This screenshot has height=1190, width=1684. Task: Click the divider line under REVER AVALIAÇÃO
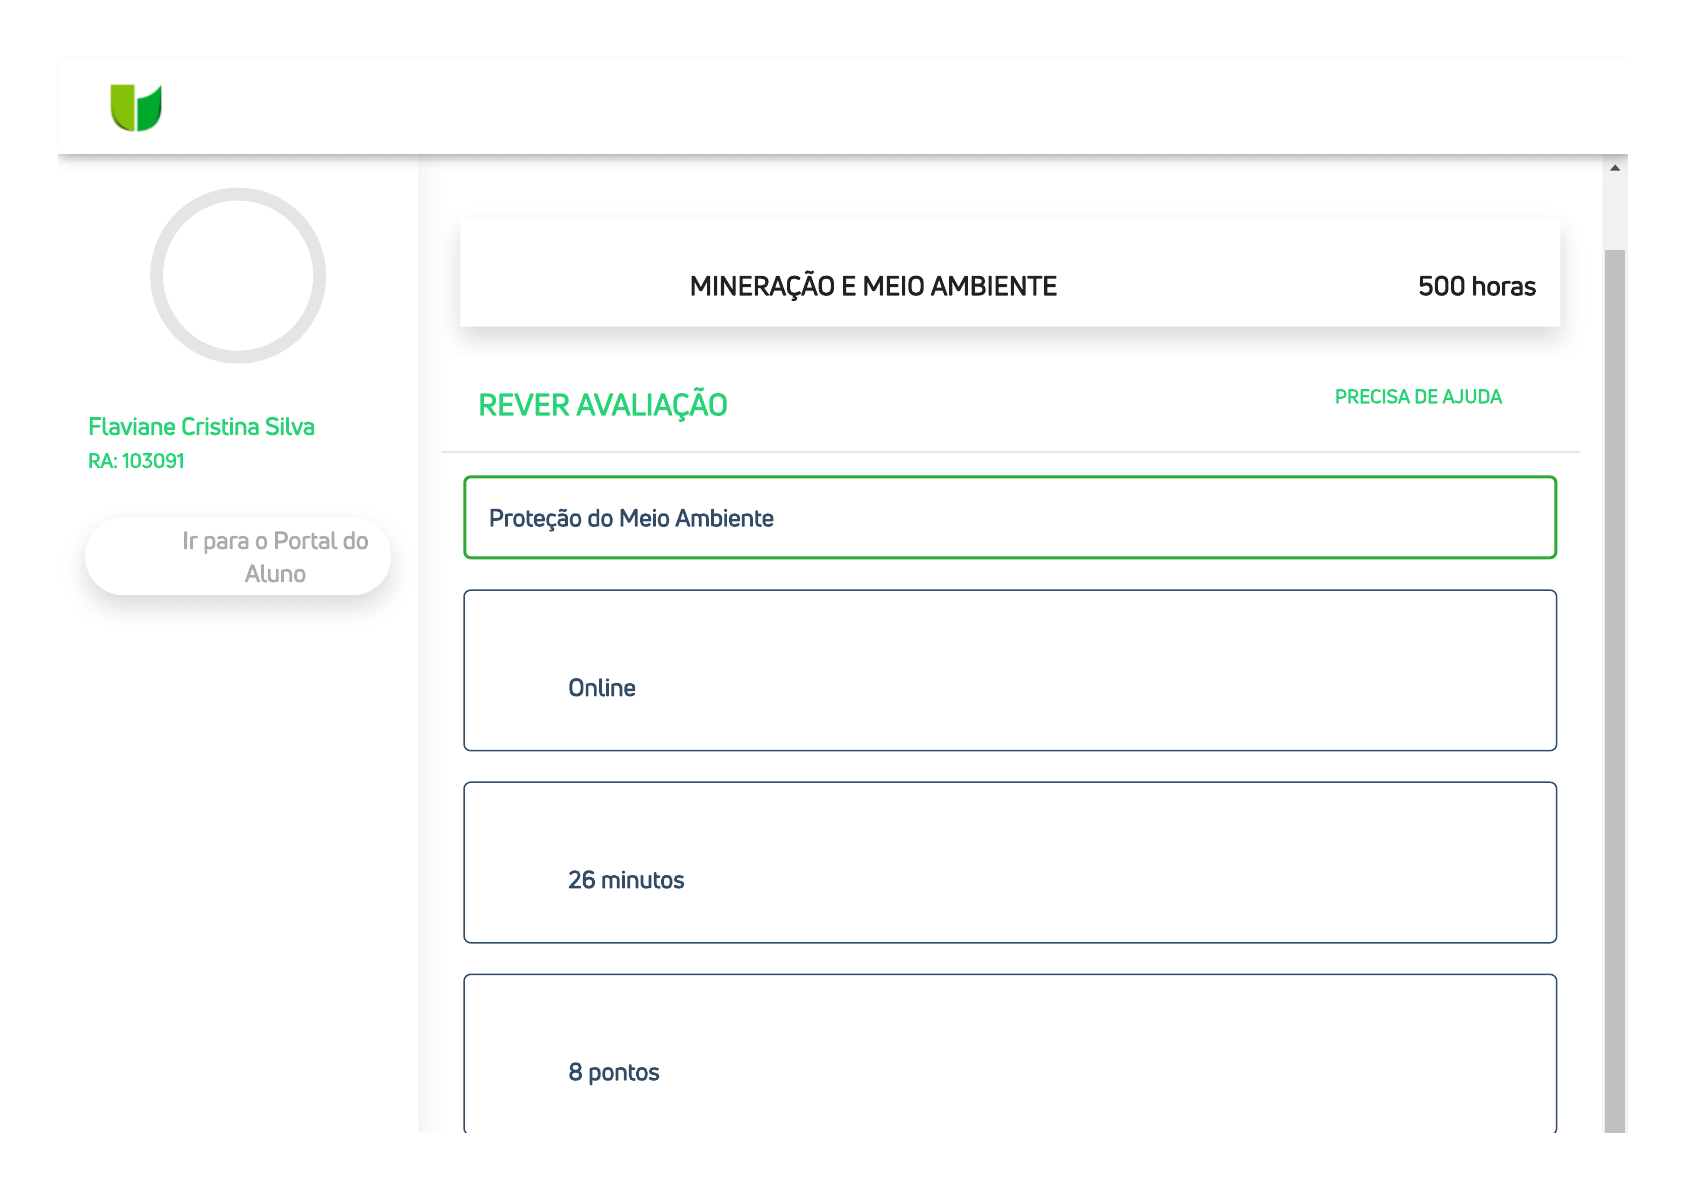tap(1009, 452)
